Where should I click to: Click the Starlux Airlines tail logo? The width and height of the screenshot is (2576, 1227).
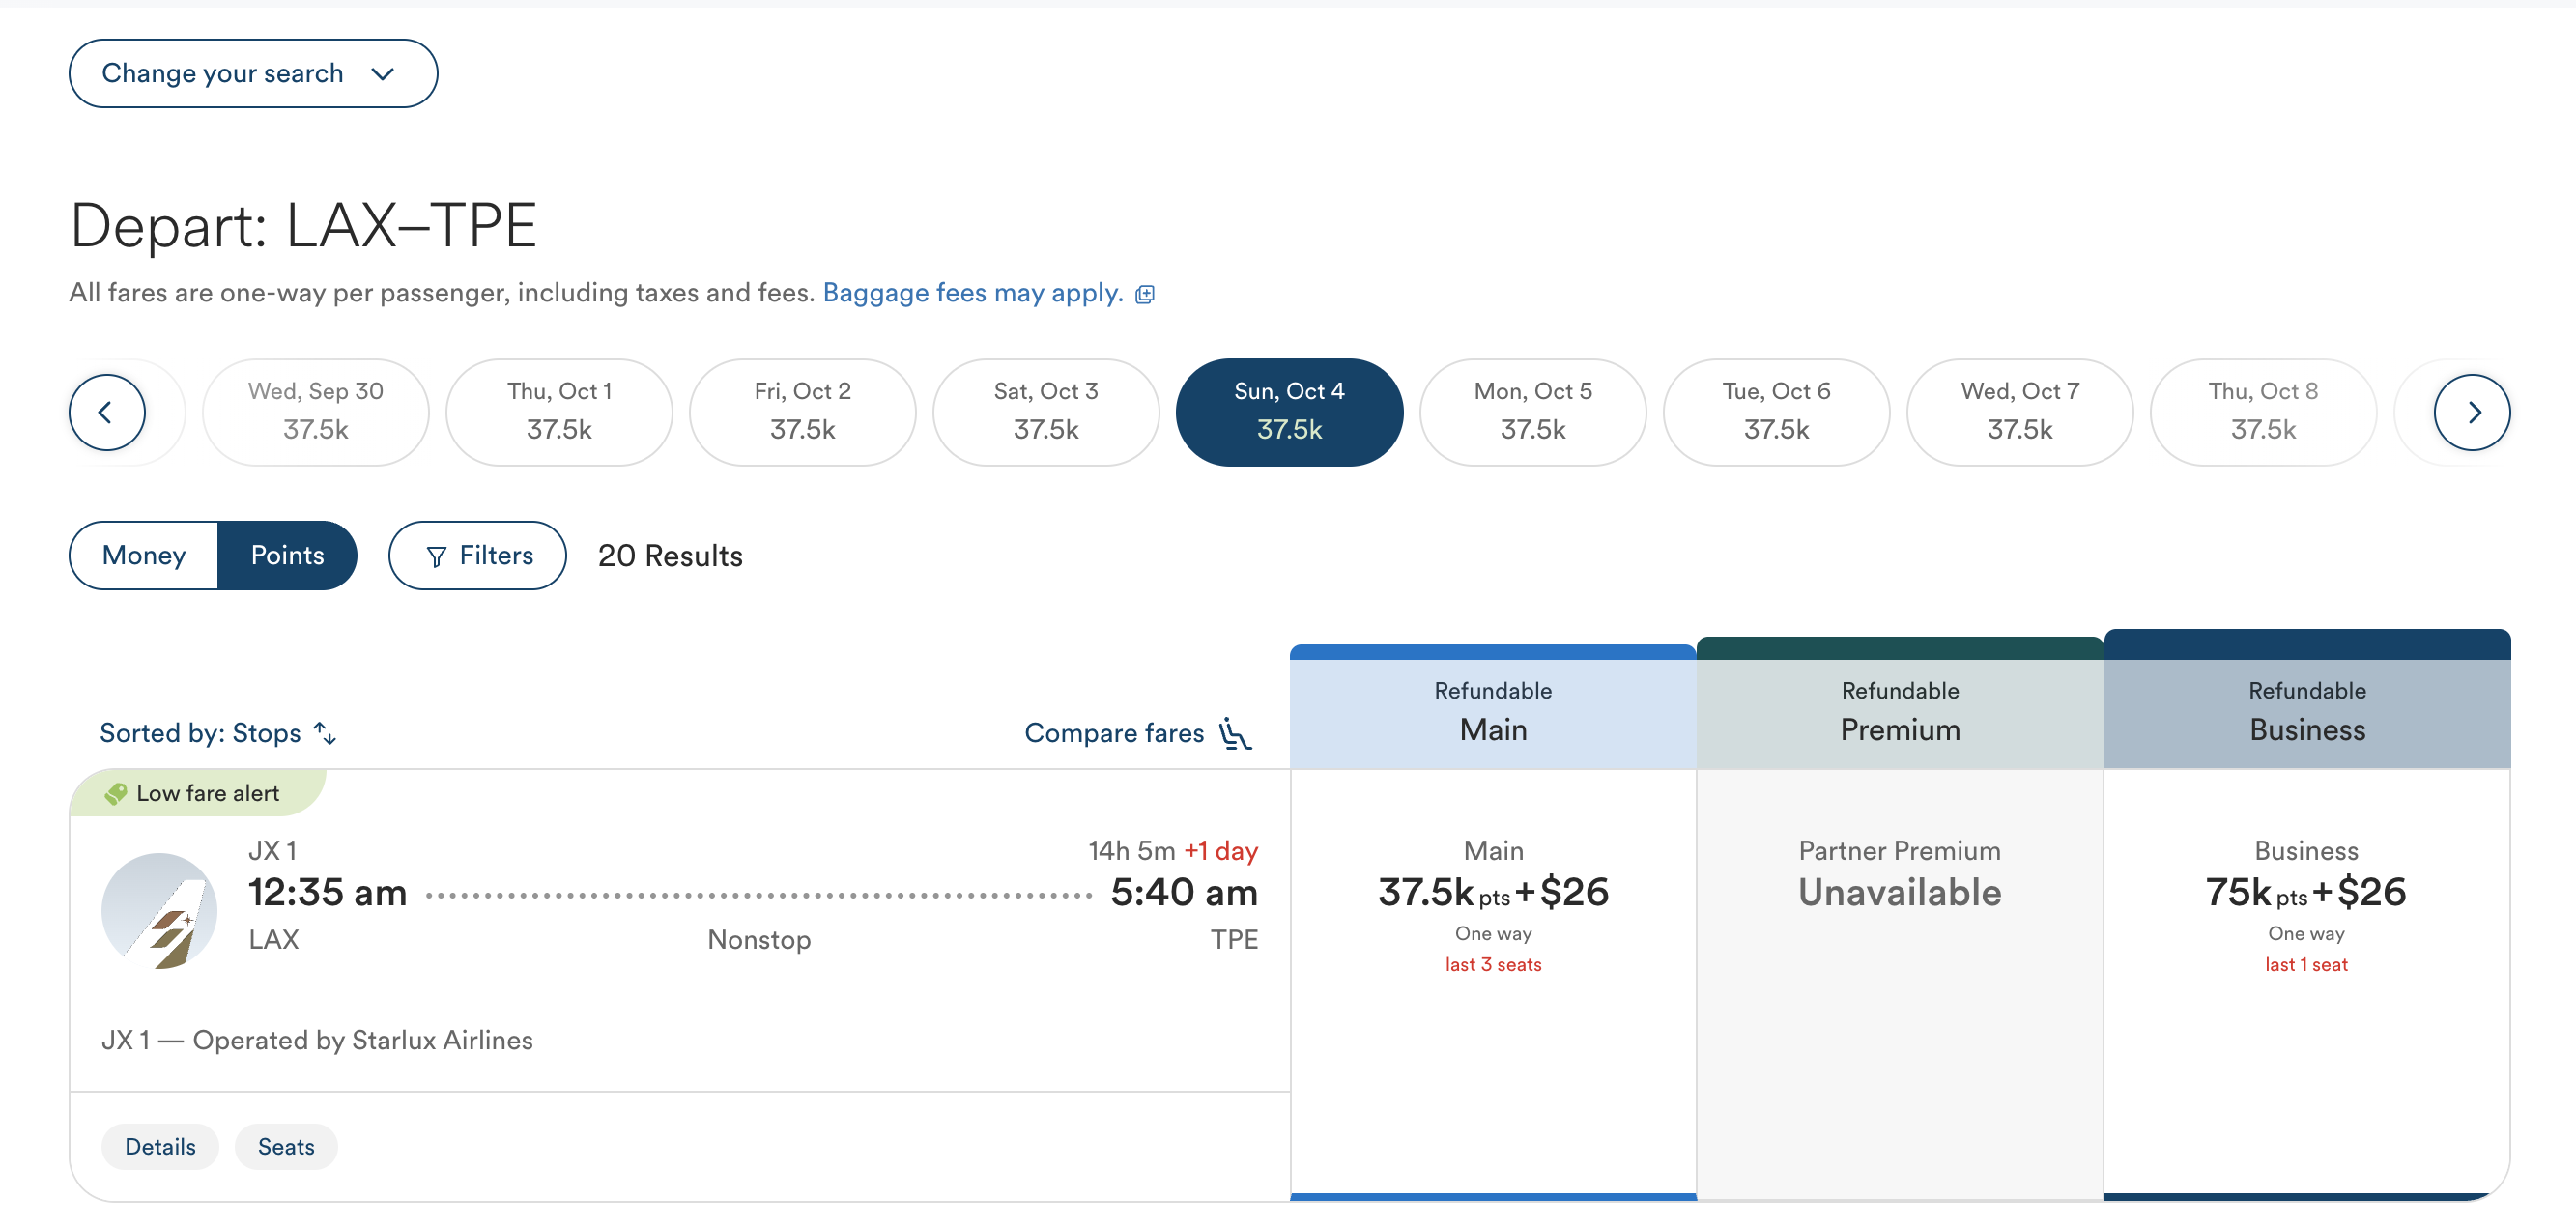pos(159,910)
